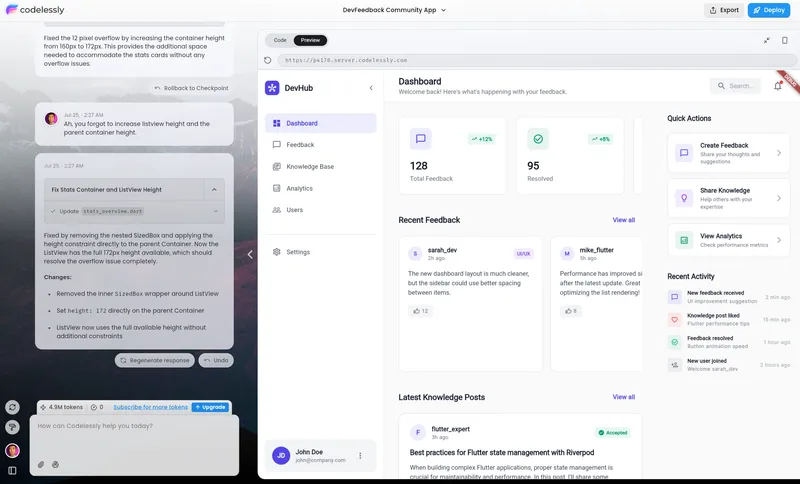The height and width of the screenshot is (484, 800).
Task: Open John Doe profile options menu
Action: [x=360, y=456]
